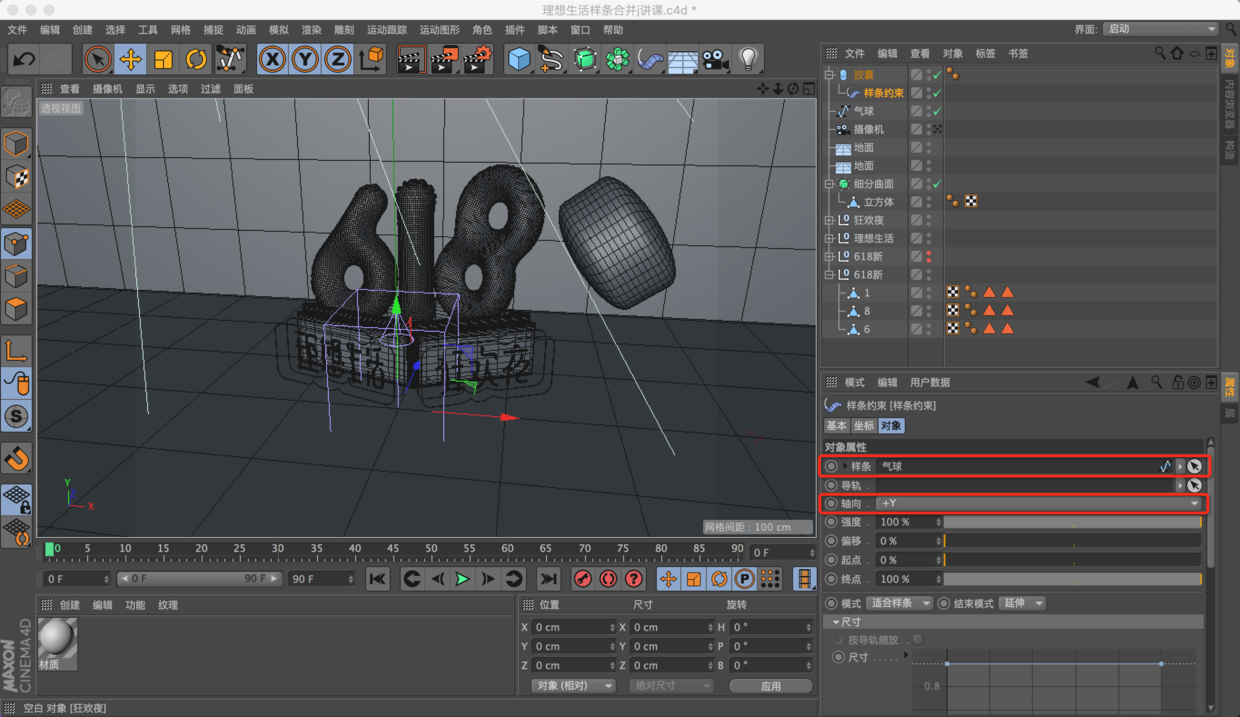
Task: Open the 运动图形 menu
Action: click(x=440, y=30)
